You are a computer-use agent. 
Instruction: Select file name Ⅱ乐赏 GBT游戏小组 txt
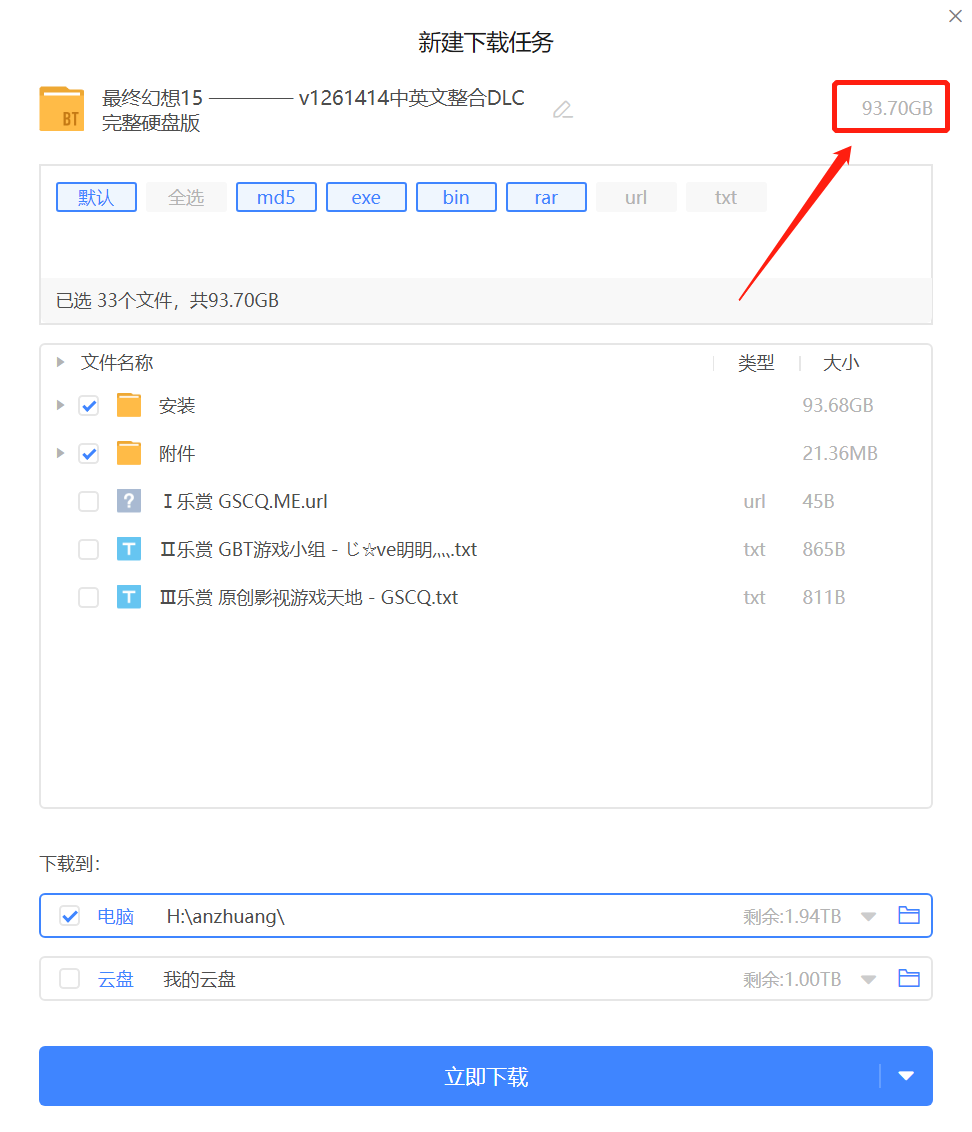(x=318, y=549)
